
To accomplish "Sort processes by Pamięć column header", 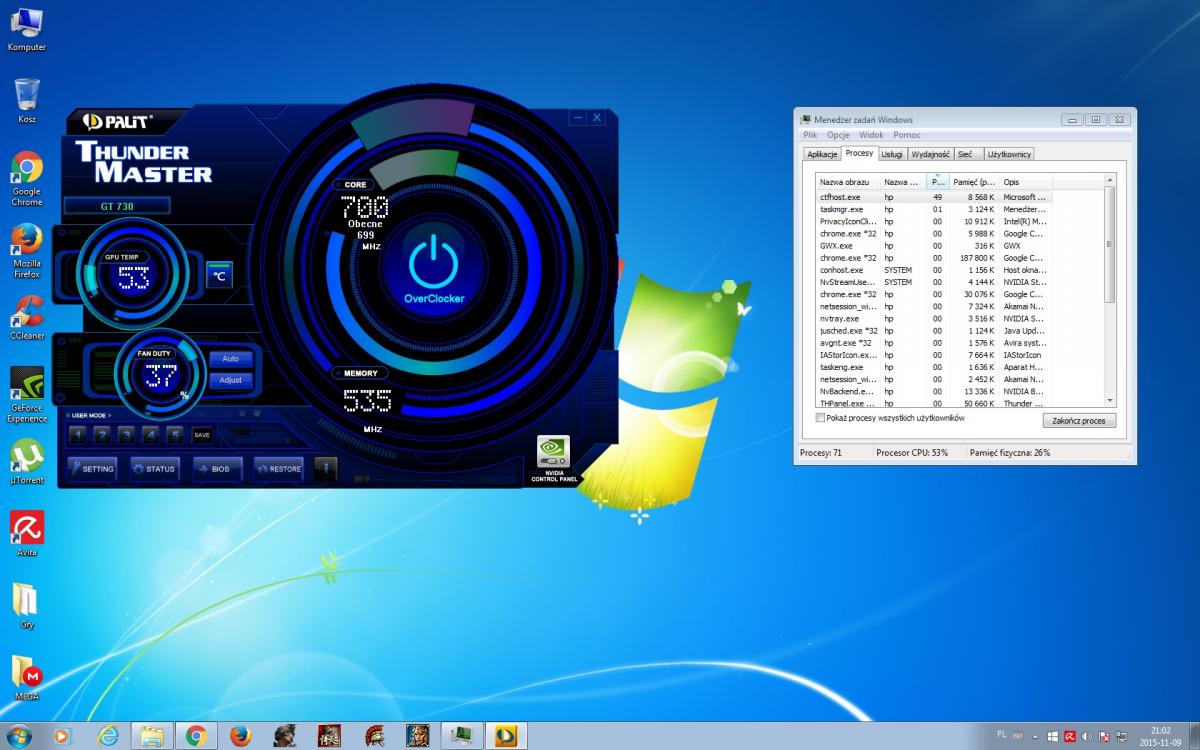I will click(974, 182).
